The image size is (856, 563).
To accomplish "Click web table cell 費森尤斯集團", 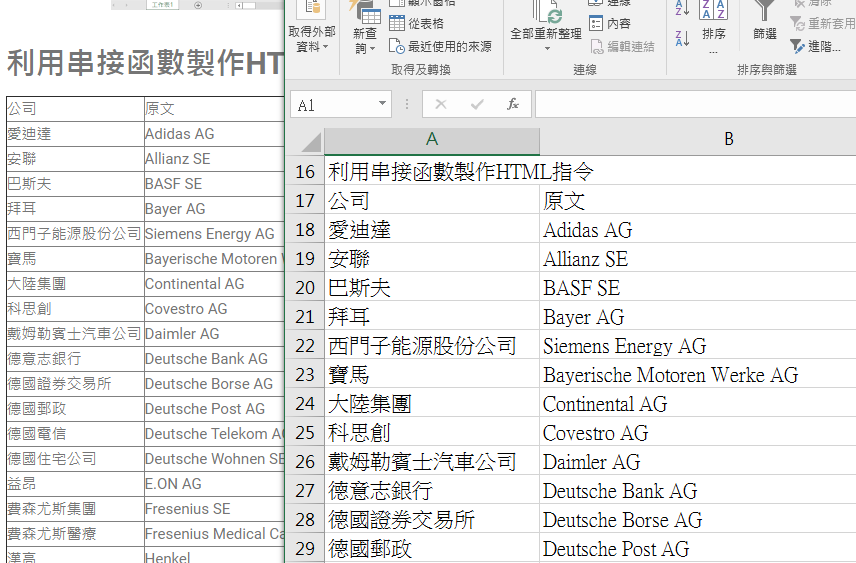I will (75, 509).
